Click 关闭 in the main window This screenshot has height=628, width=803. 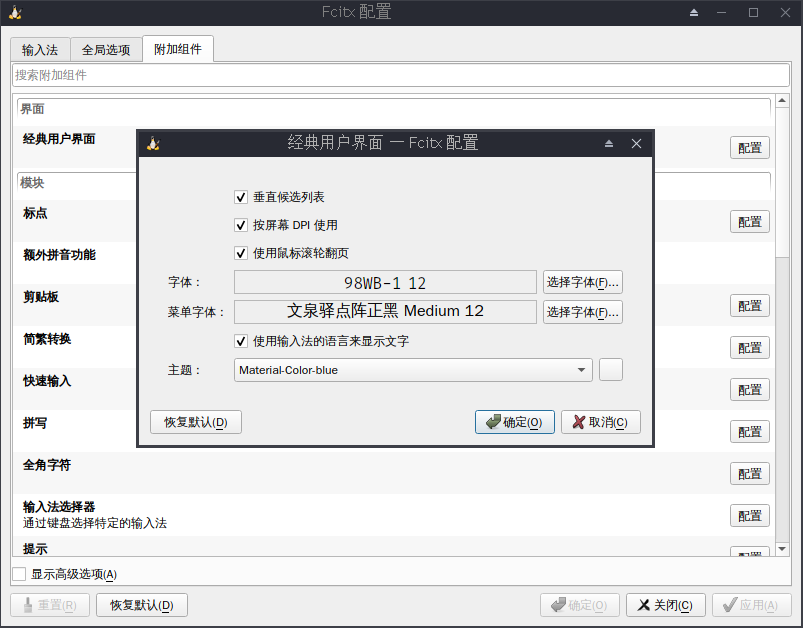(666, 605)
